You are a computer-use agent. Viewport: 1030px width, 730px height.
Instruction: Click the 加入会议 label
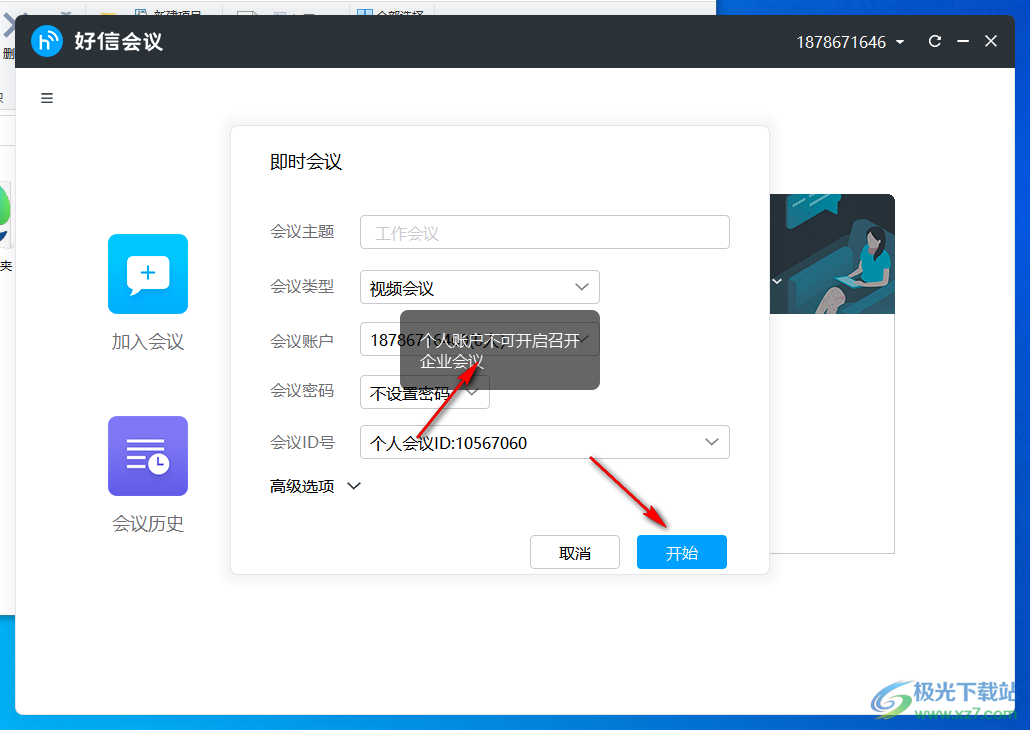click(x=148, y=342)
